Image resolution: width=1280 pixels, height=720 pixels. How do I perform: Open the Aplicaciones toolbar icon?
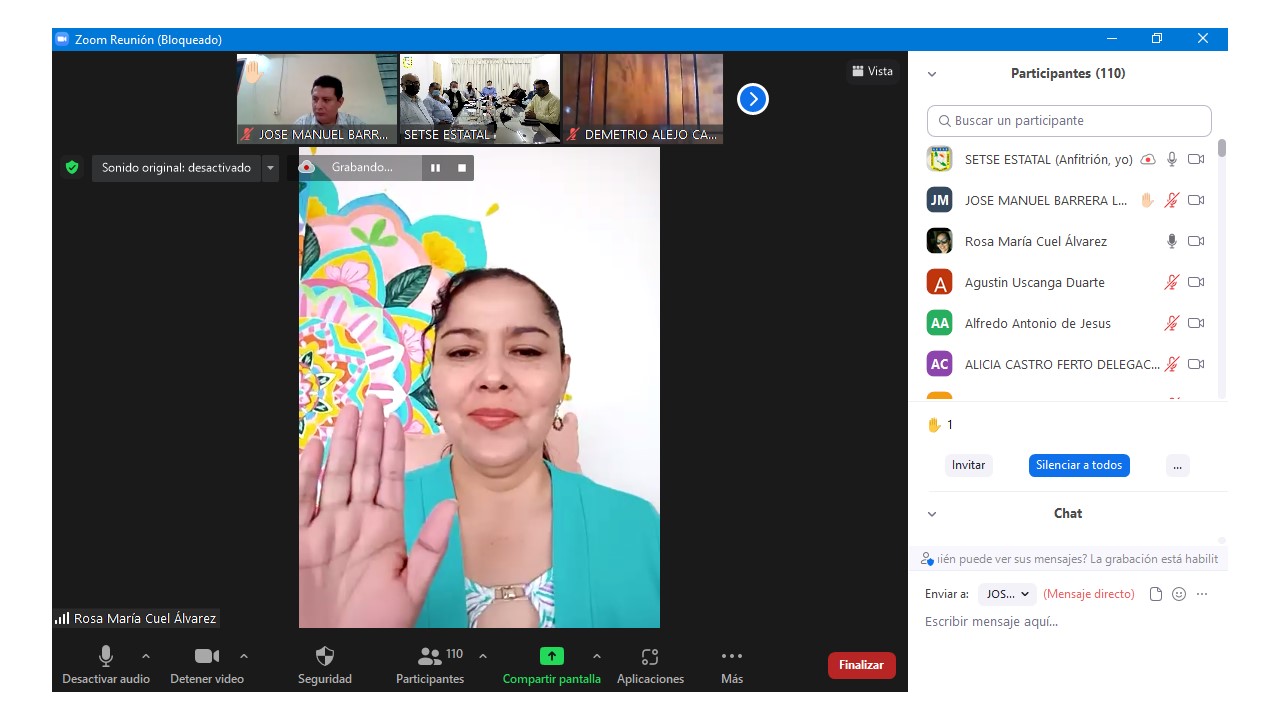[x=650, y=656]
